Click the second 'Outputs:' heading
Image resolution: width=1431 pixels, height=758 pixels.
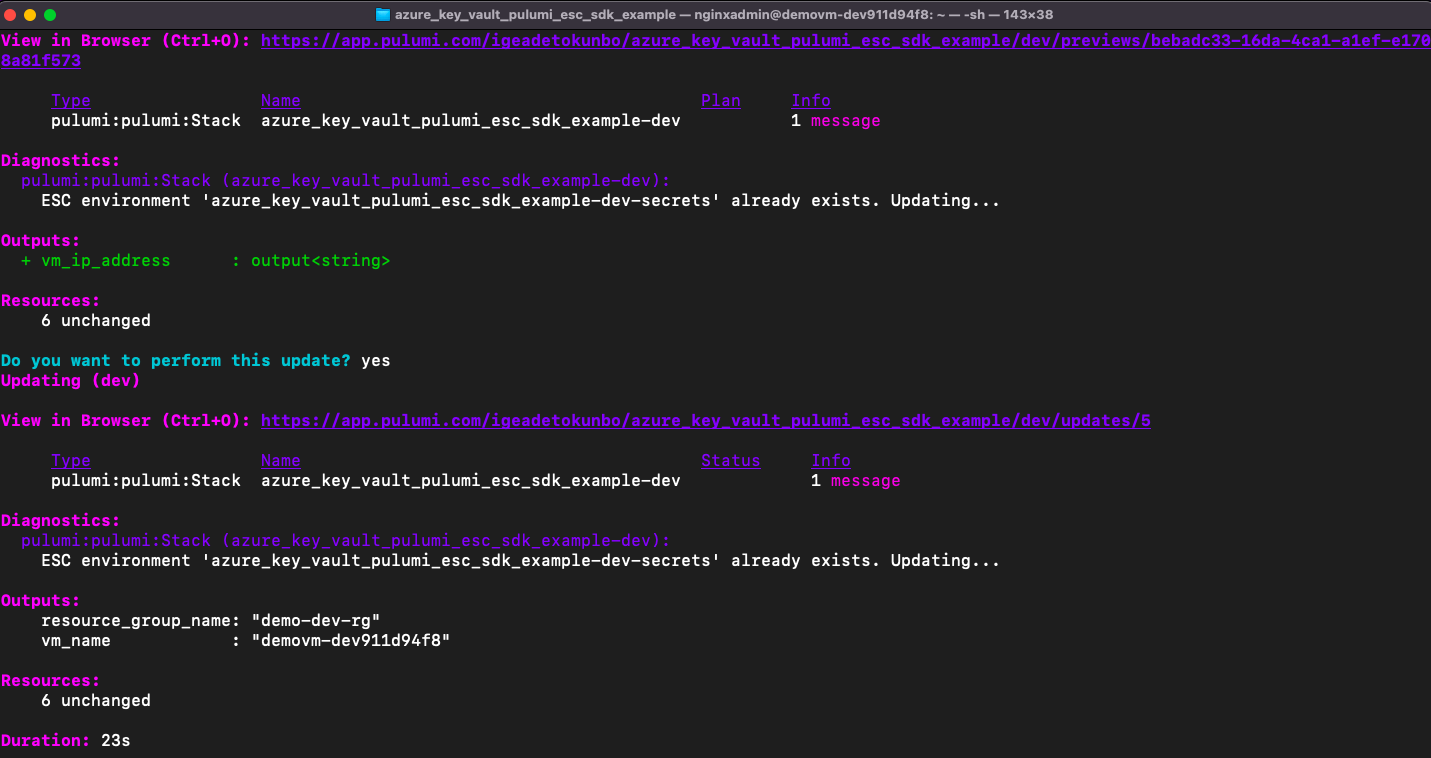[x=41, y=601]
